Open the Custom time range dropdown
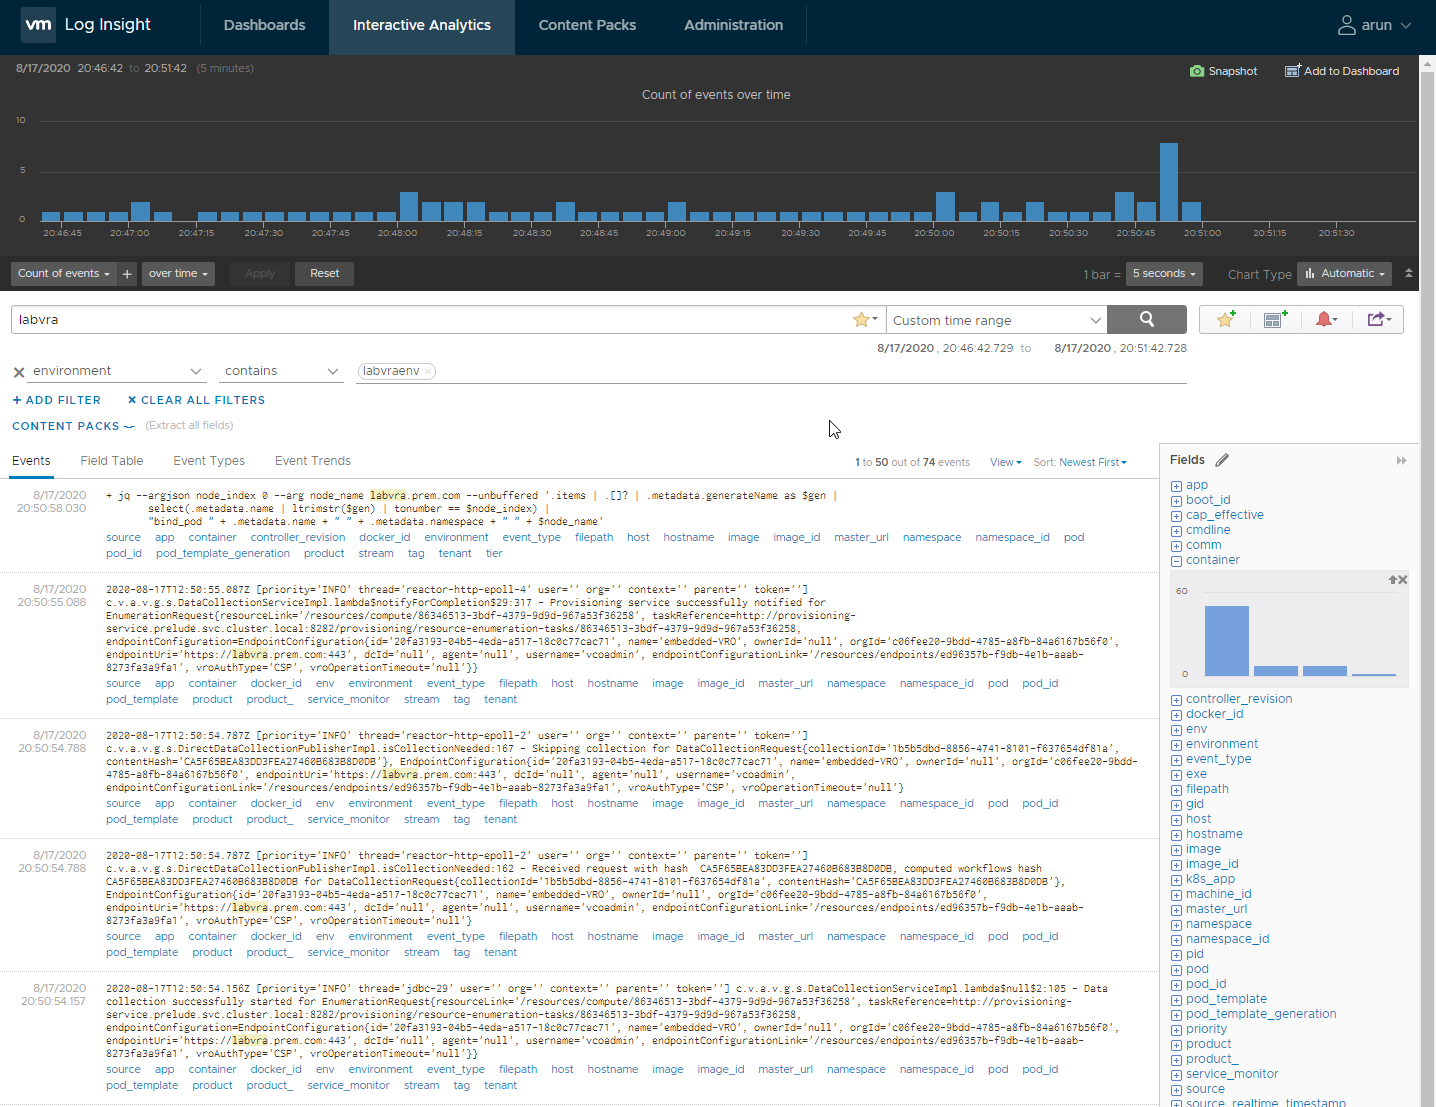The width and height of the screenshot is (1436, 1107). [996, 320]
